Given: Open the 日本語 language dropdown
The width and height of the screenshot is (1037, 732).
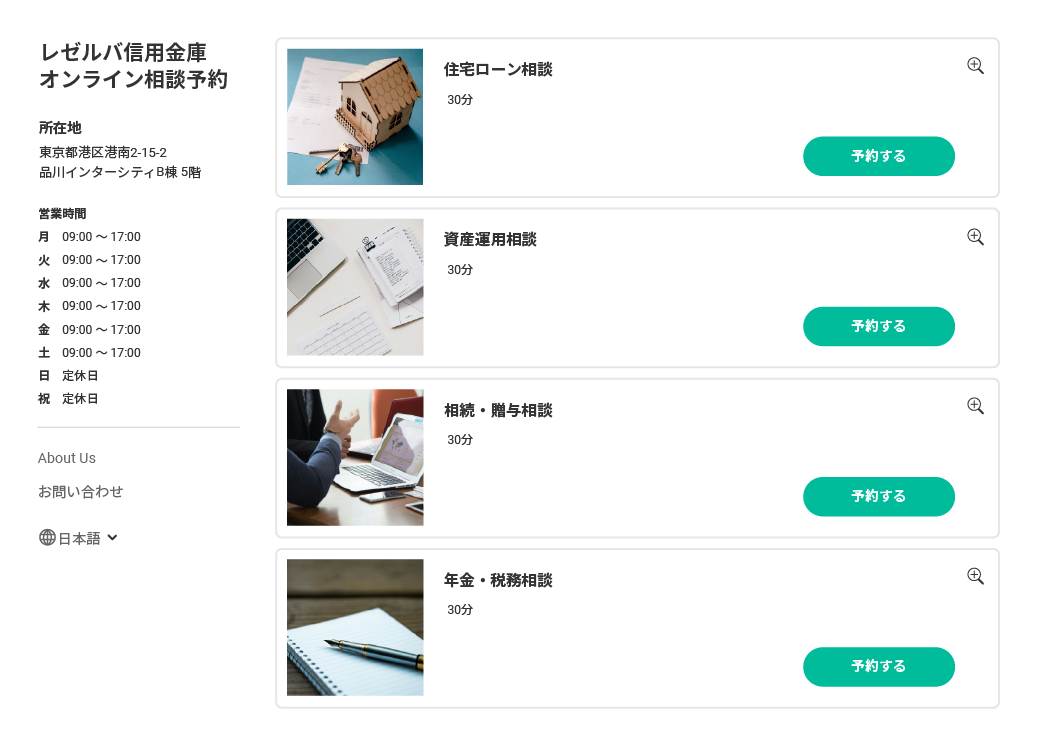Looking at the screenshot, I should [78, 538].
